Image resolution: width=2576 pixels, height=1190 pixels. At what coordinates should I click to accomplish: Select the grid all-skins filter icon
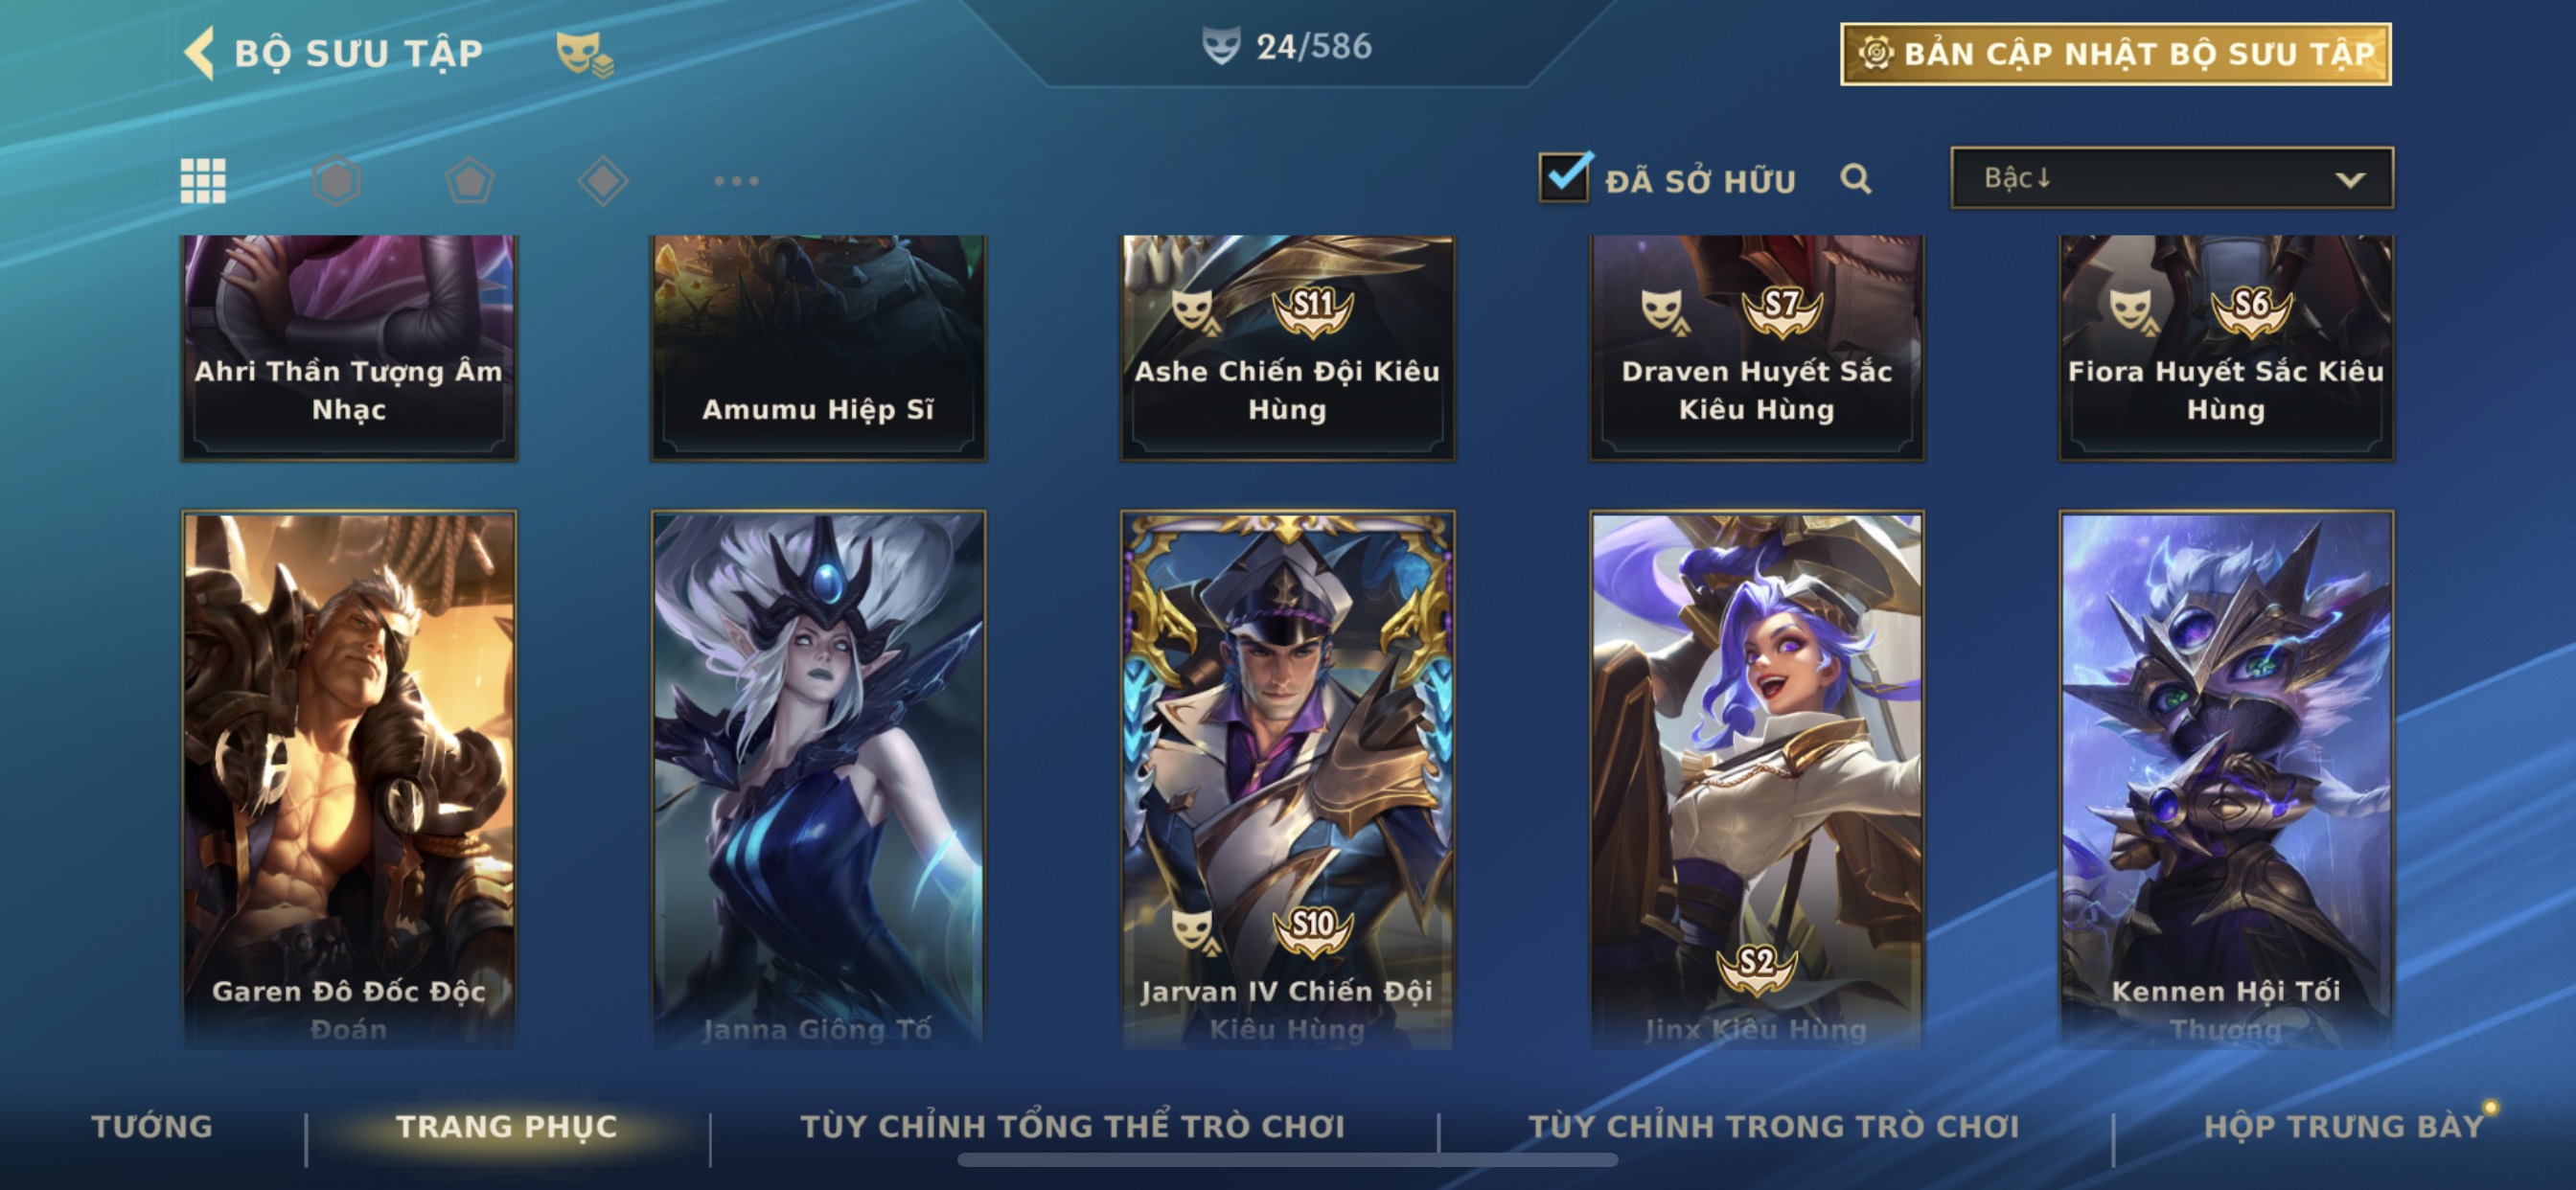pyautogui.click(x=203, y=181)
